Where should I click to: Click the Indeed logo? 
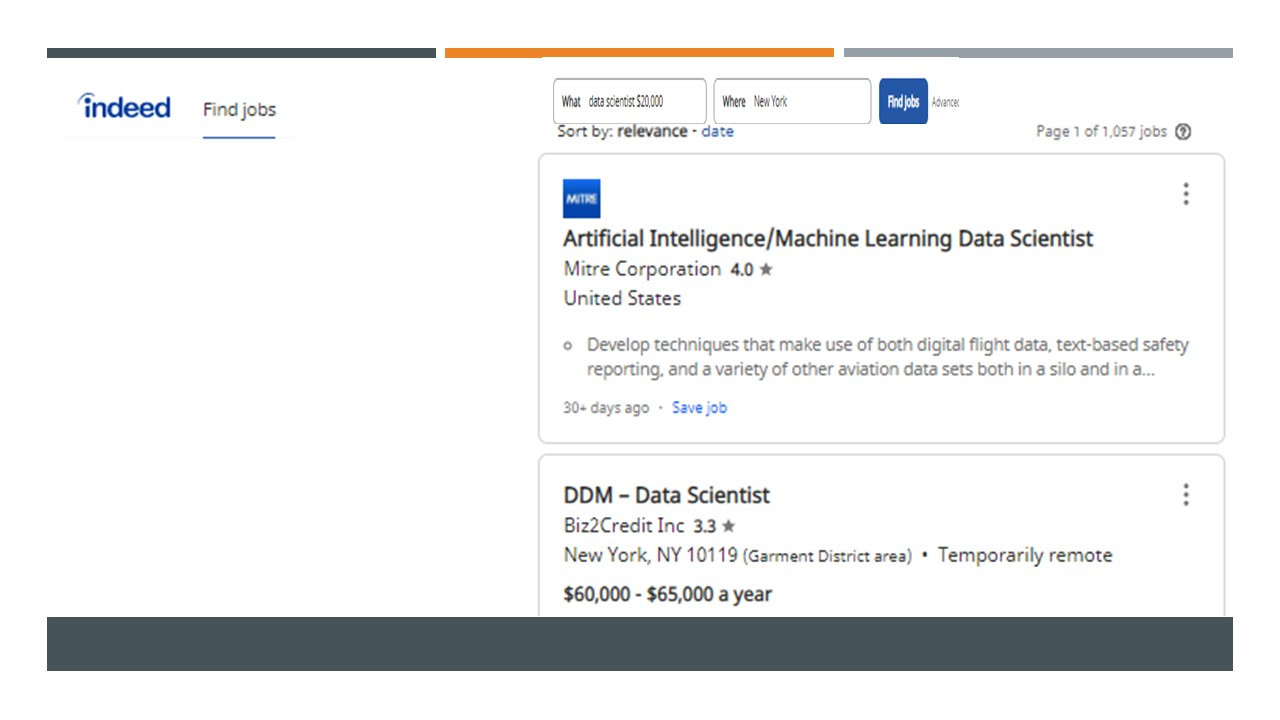coord(125,107)
